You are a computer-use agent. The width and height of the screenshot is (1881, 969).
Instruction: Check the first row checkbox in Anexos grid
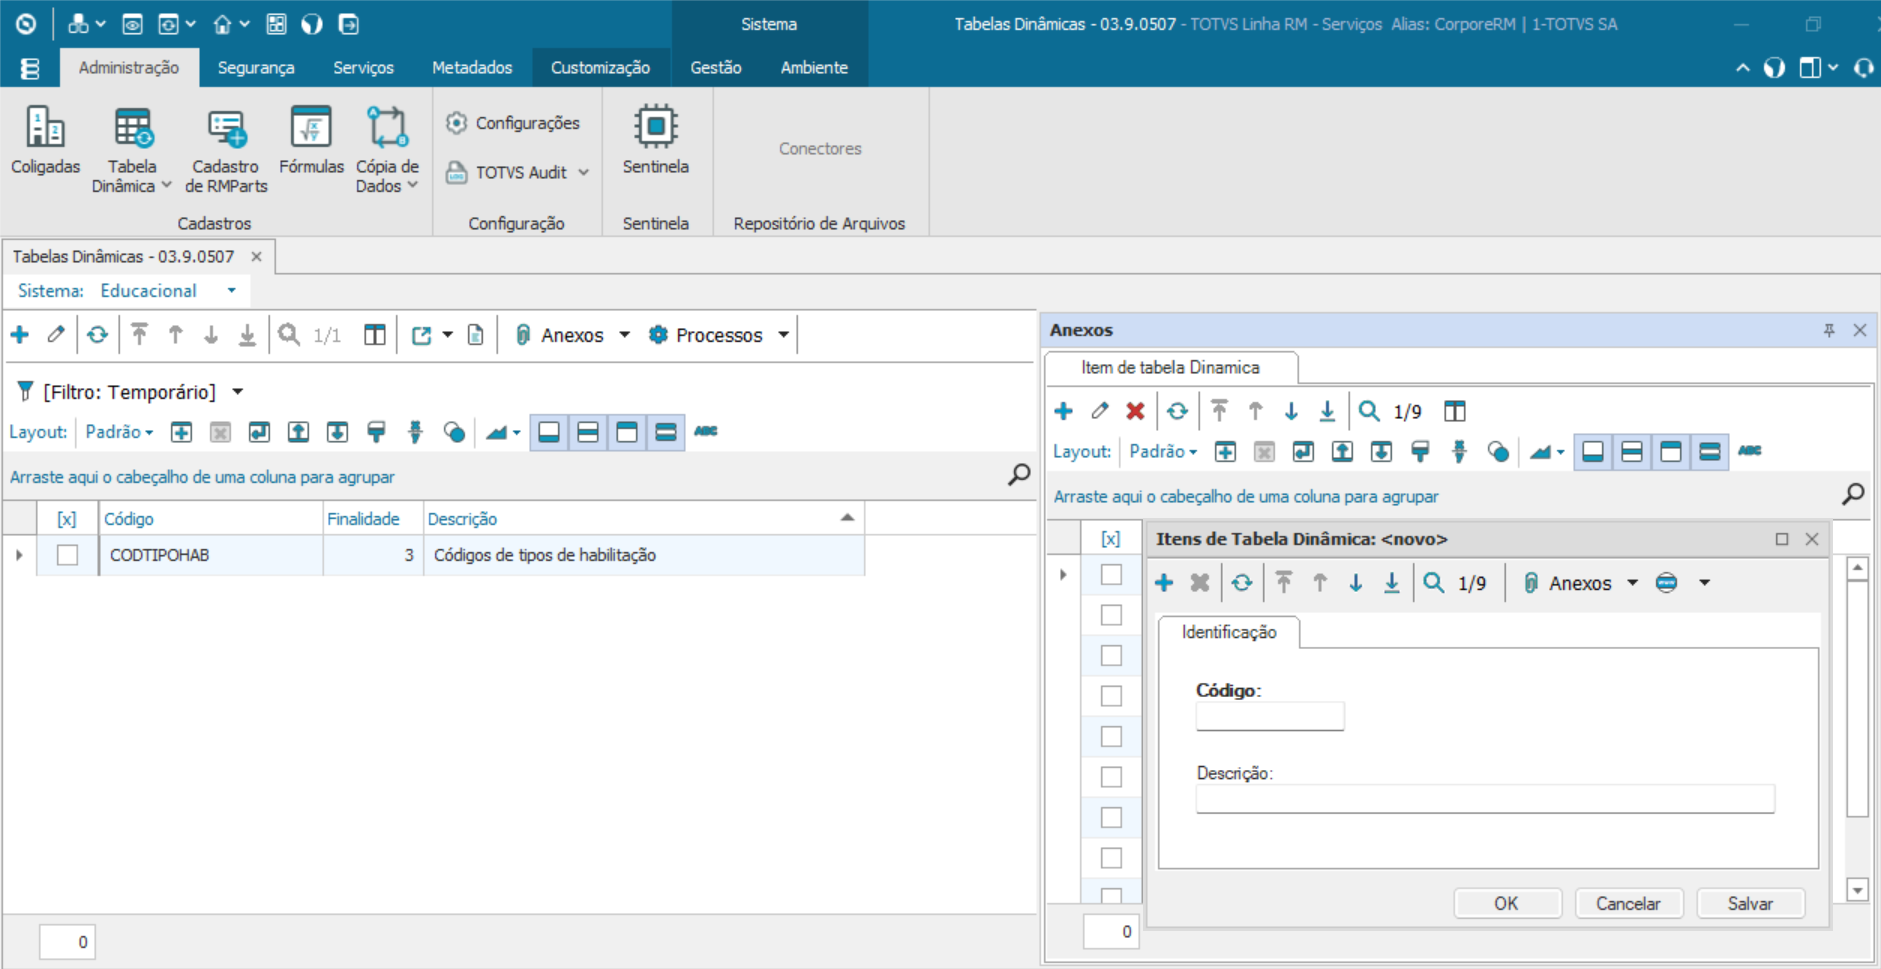click(x=1111, y=575)
